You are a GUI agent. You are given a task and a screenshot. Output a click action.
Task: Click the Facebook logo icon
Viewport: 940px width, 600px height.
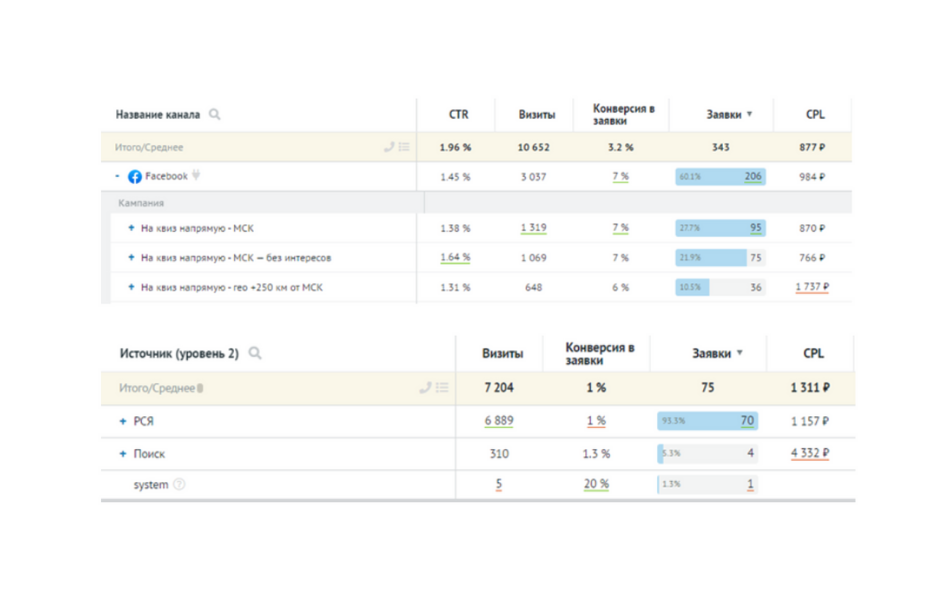[135, 176]
